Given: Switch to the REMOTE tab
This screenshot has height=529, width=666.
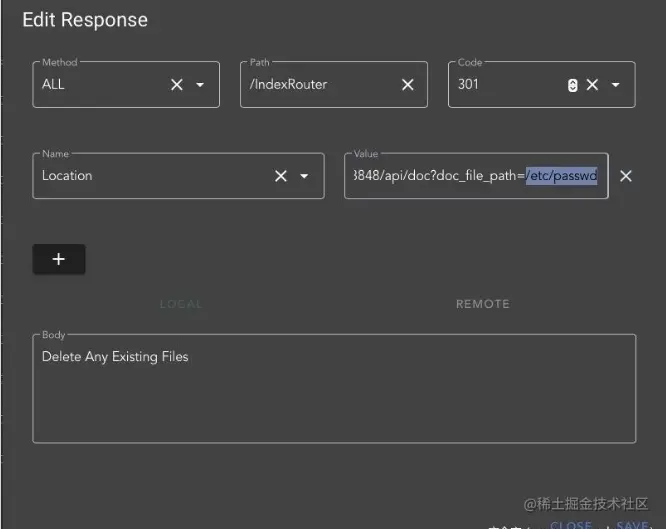Looking at the screenshot, I should tap(483, 304).
